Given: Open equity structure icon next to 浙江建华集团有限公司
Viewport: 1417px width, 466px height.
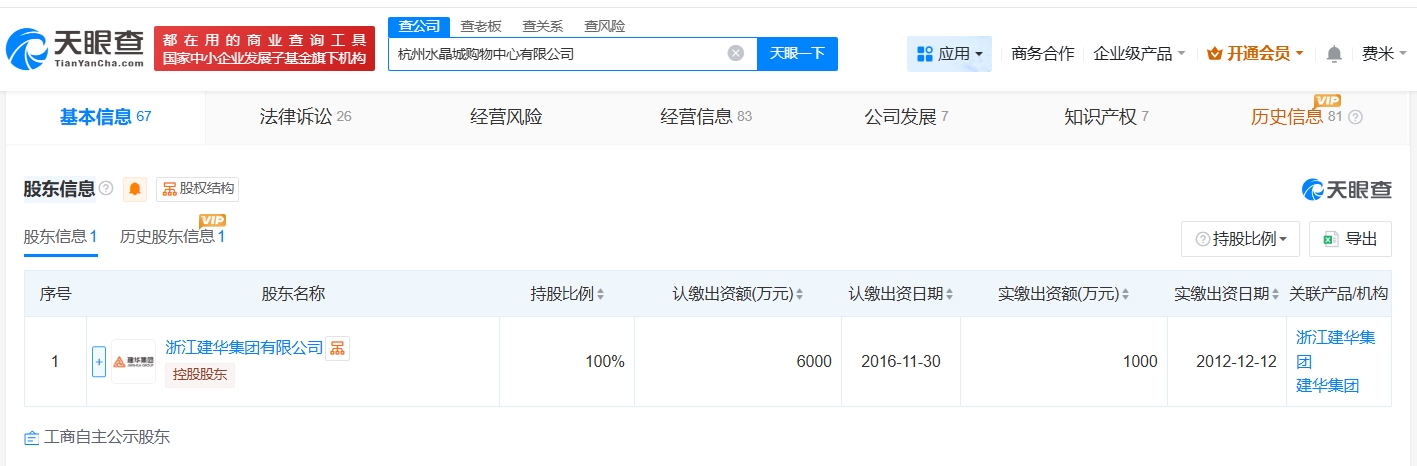Looking at the screenshot, I should tap(338, 348).
